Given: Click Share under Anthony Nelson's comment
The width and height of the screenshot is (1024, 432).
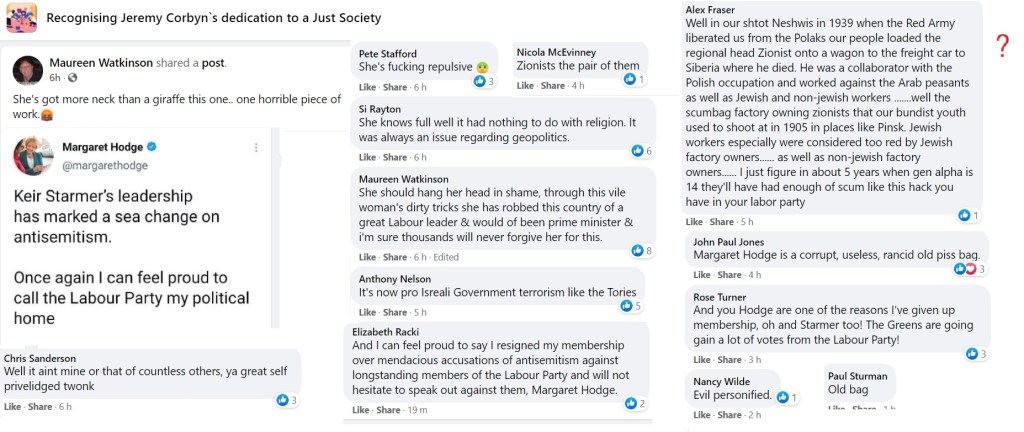Looking at the screenshot, I should pyautogui.click(x=395, y=313).
